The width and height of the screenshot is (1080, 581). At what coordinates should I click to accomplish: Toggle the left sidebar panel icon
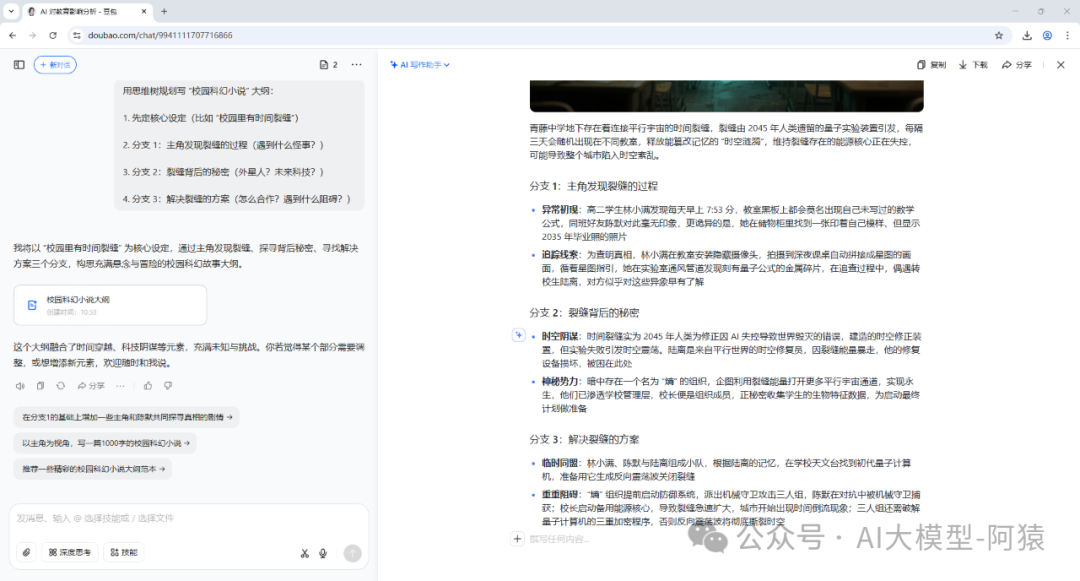point(19,65)
